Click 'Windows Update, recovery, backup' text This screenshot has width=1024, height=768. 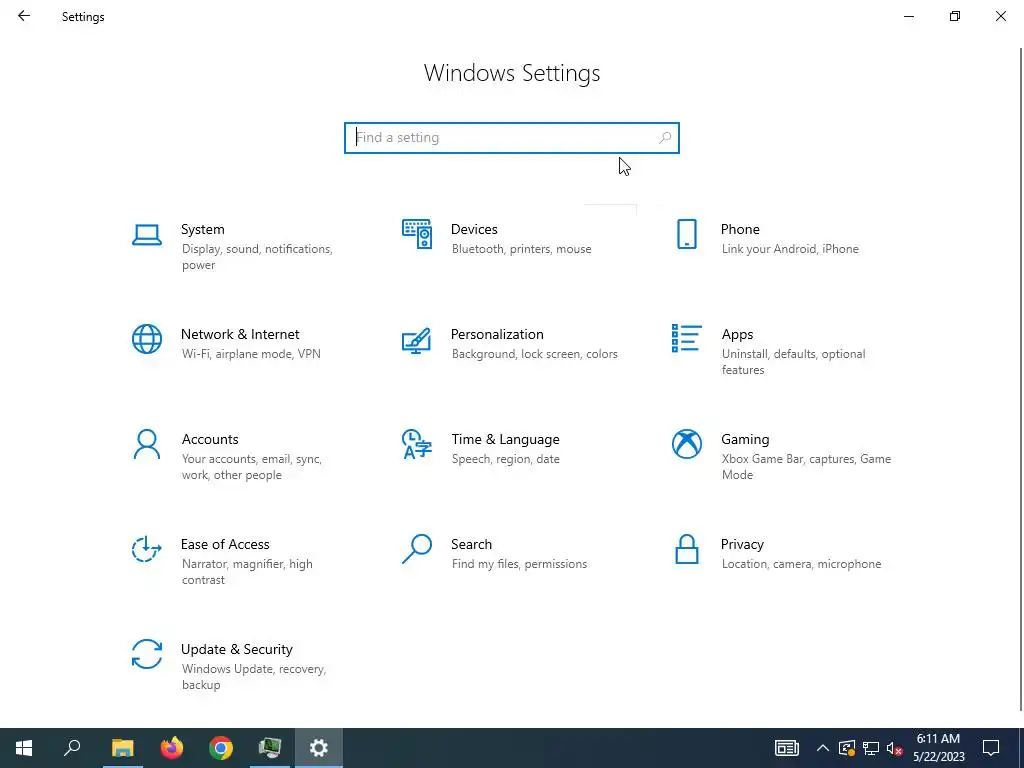pyautogui.click(x=253, y=677)
